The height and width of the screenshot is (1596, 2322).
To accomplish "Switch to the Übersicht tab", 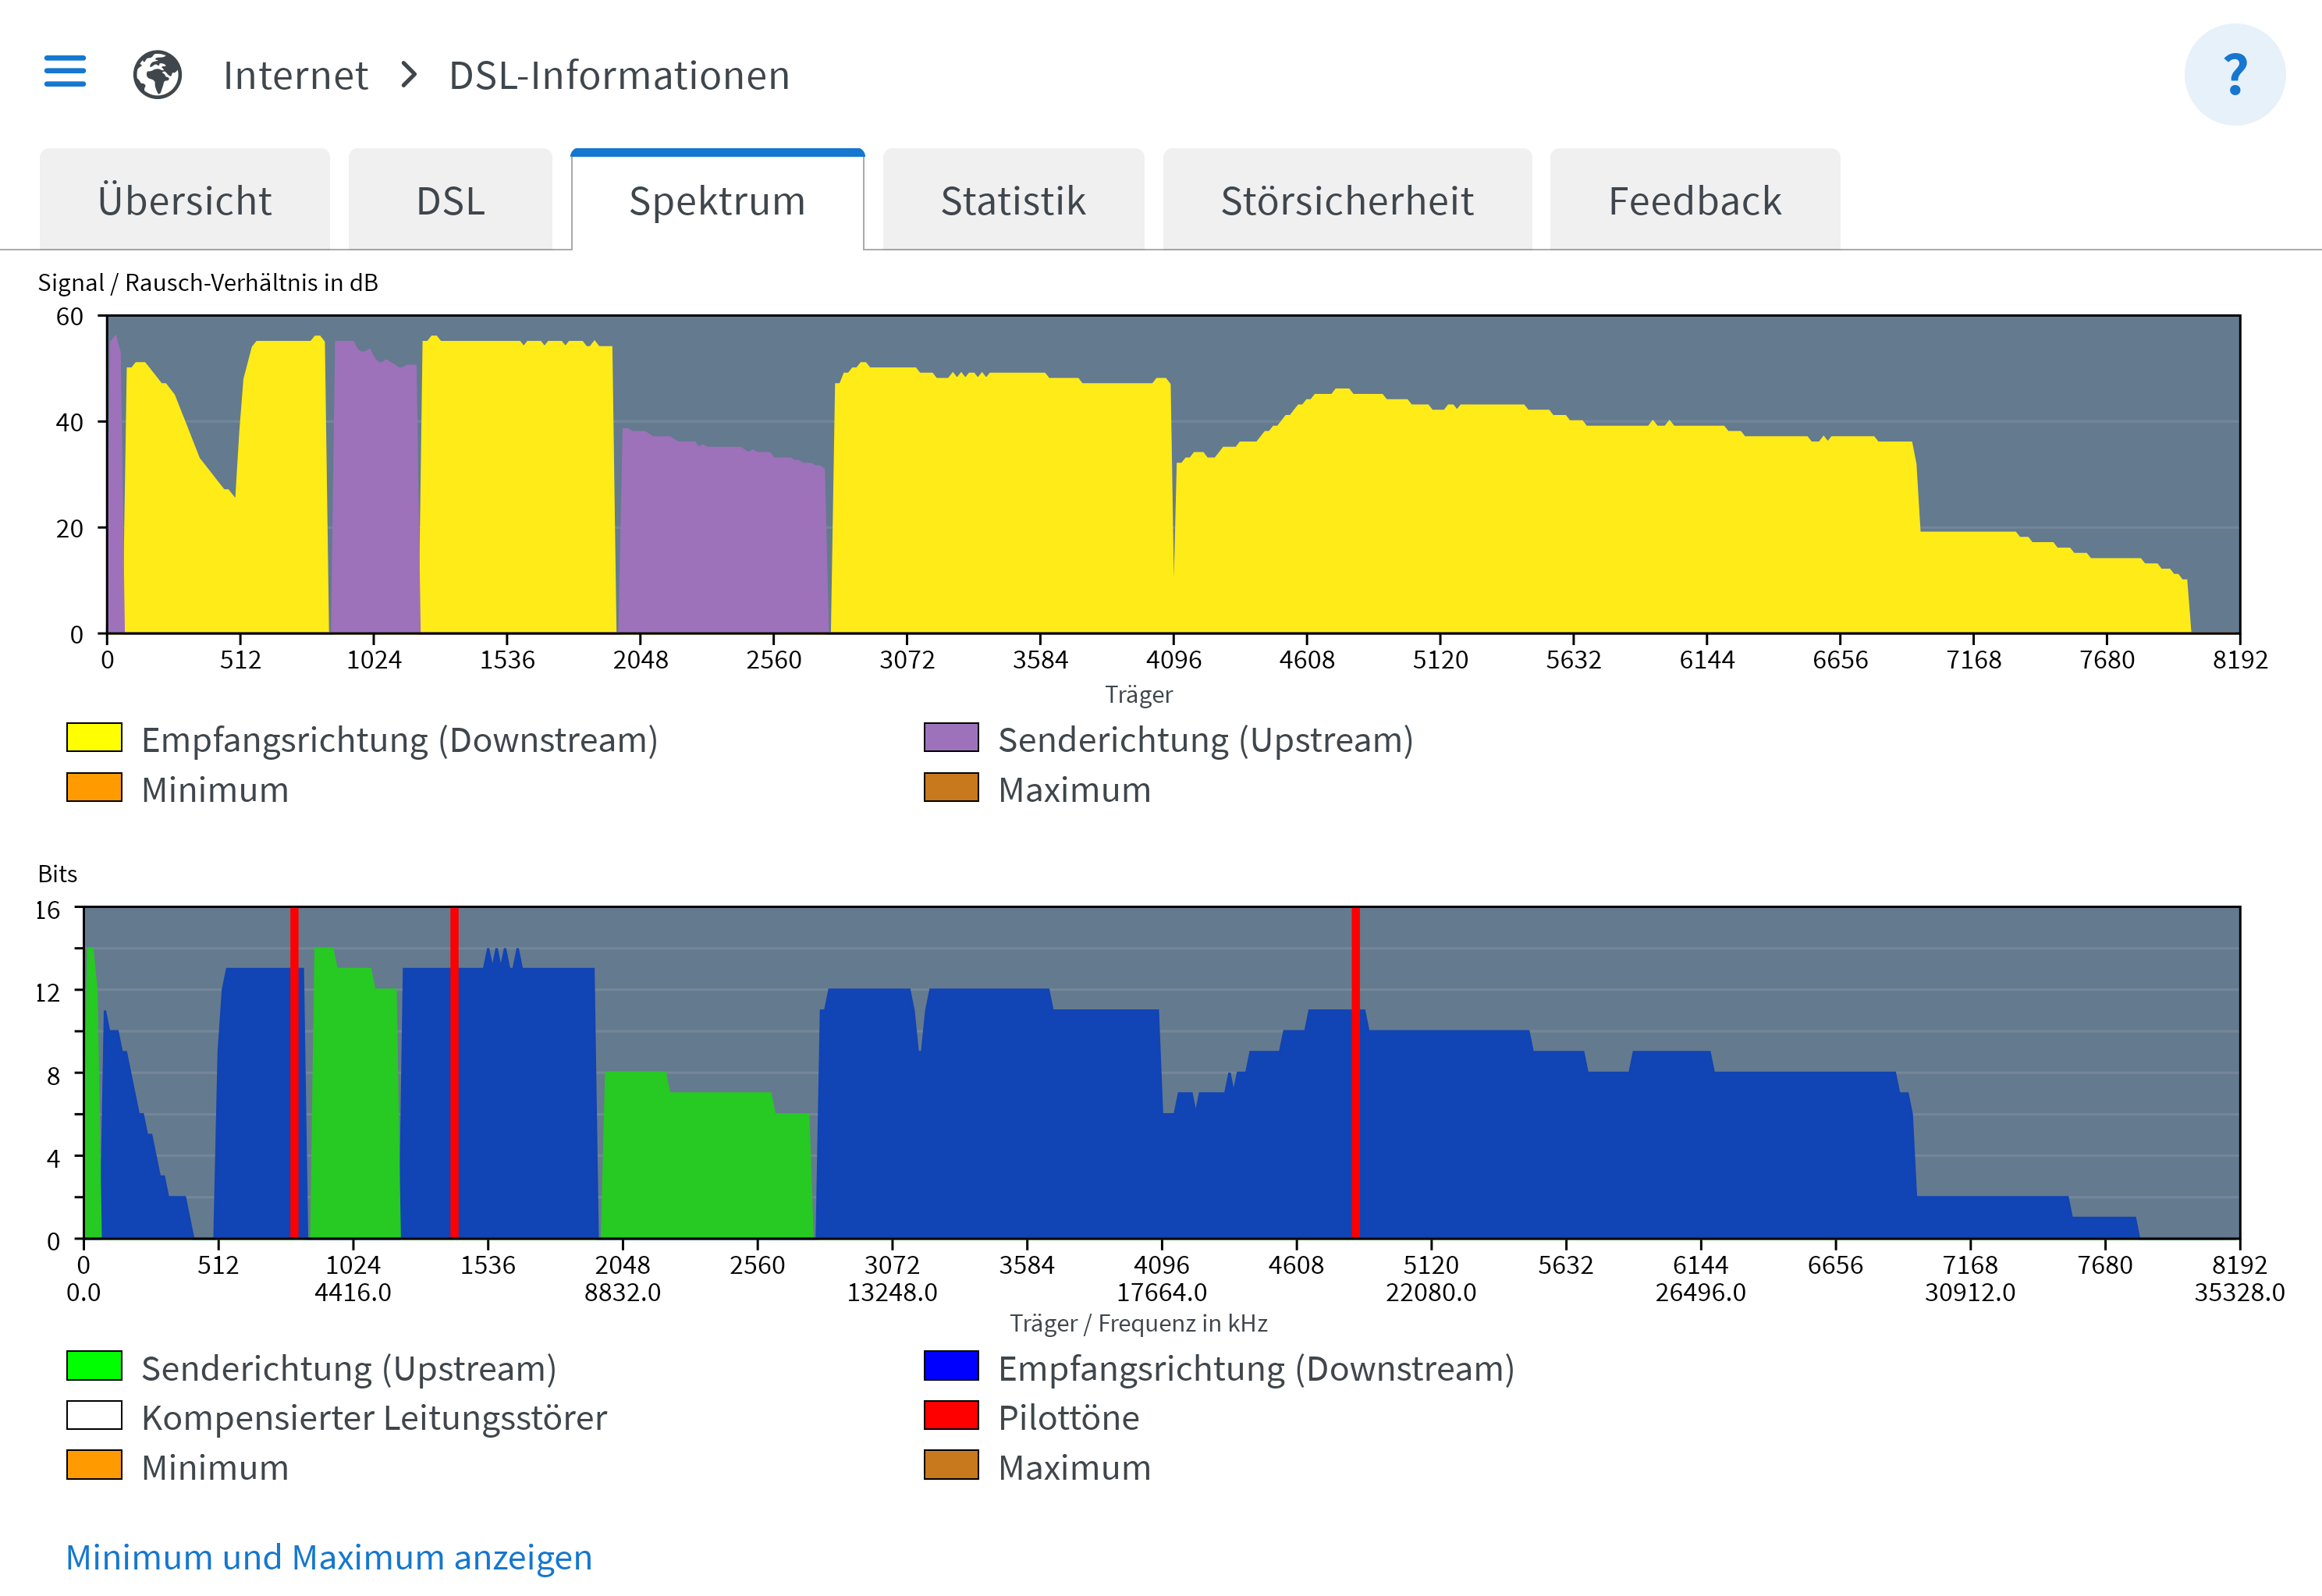I will tap(185, 201).
